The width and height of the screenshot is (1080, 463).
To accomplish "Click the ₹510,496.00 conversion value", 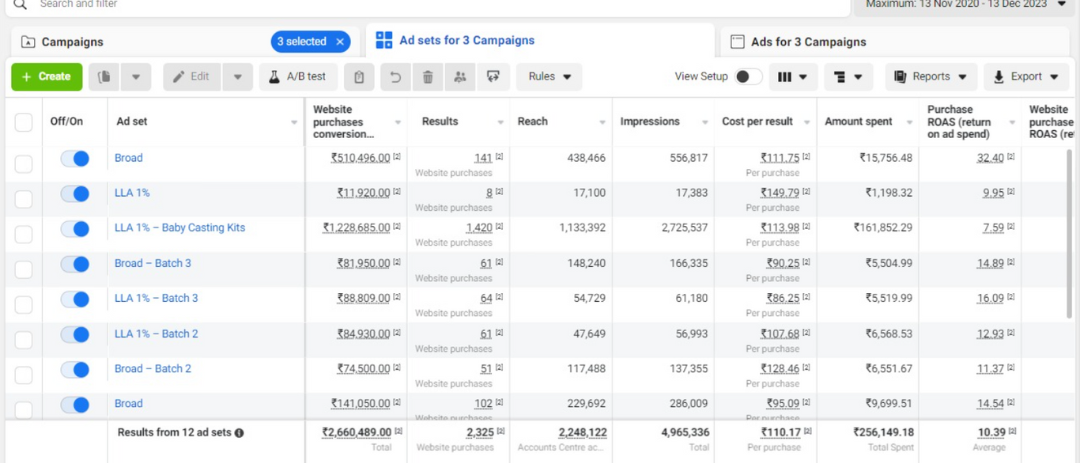I will click(360, 158).
